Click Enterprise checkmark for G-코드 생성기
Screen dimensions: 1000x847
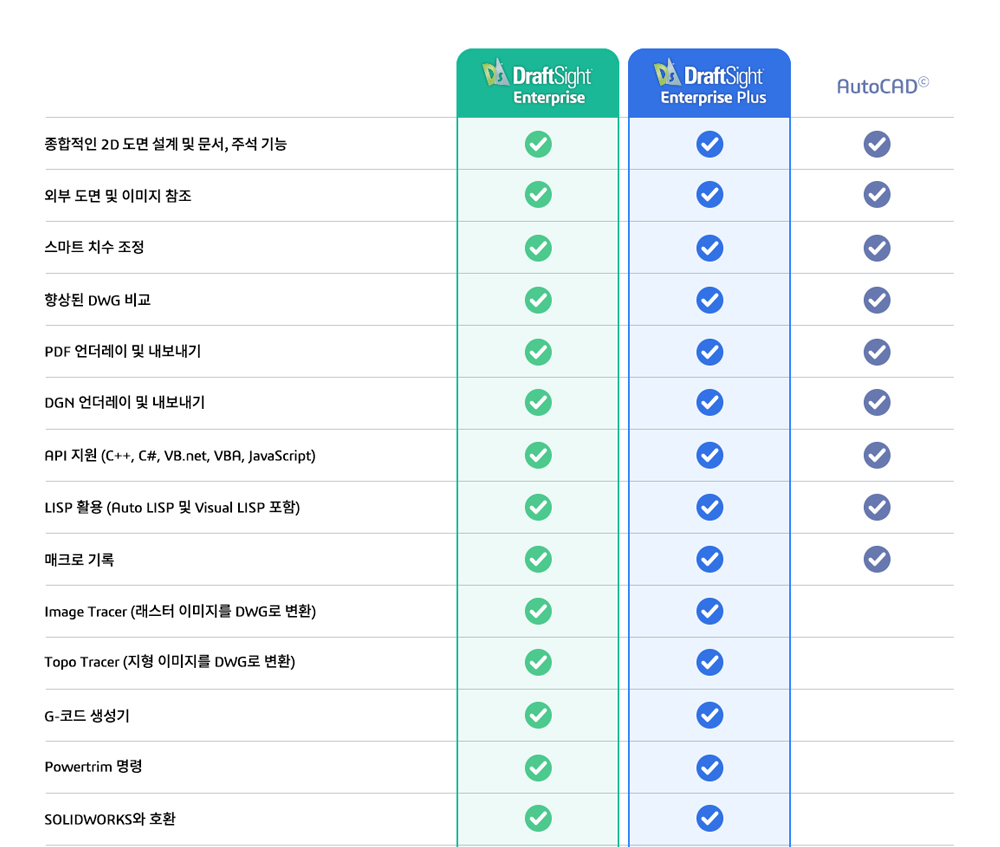pos(538,715)
